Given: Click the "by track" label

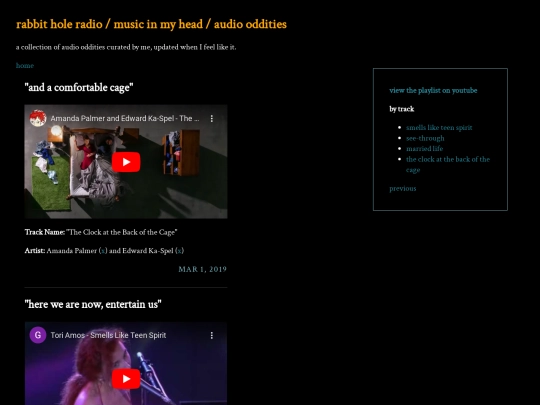Looking at the screenshot, I should pos(402,109).
